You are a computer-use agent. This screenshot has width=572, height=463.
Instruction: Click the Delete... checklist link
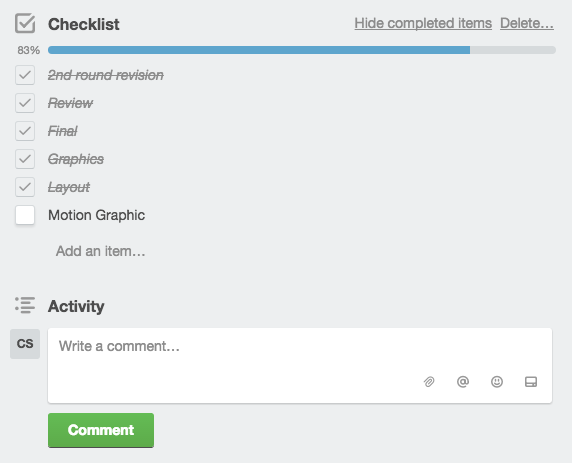point(527,23)
